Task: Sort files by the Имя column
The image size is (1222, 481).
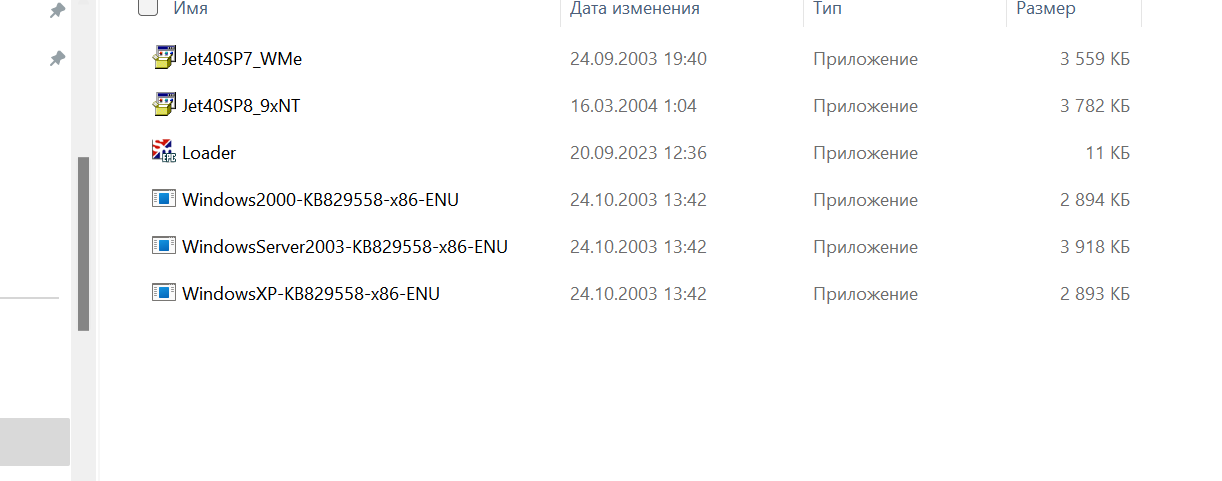Action: pyautogui.click(x=191, y=9)
